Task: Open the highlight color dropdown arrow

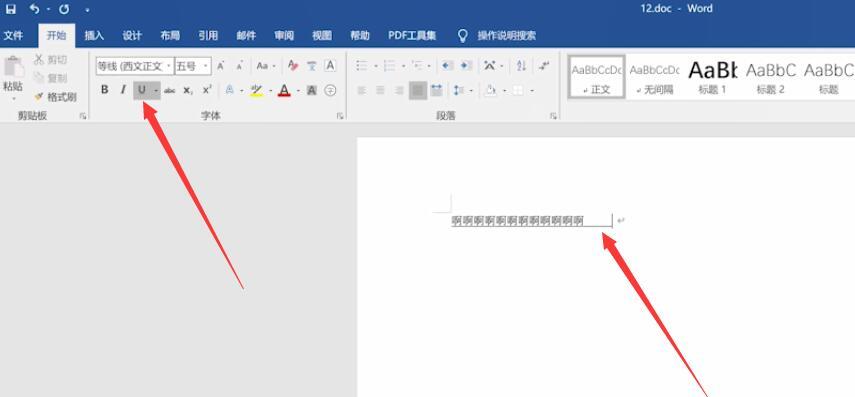Action: coord(270,91)
